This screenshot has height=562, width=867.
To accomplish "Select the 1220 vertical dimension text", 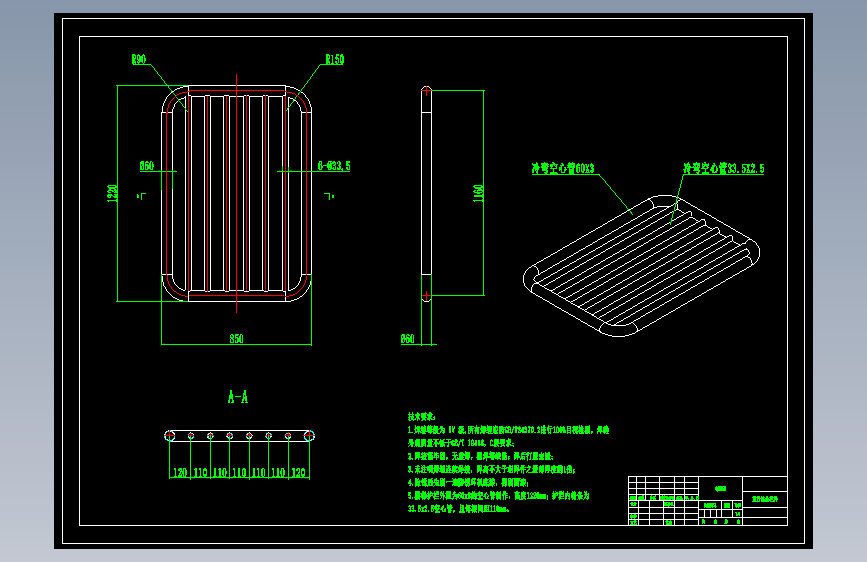I will (112, 193).
